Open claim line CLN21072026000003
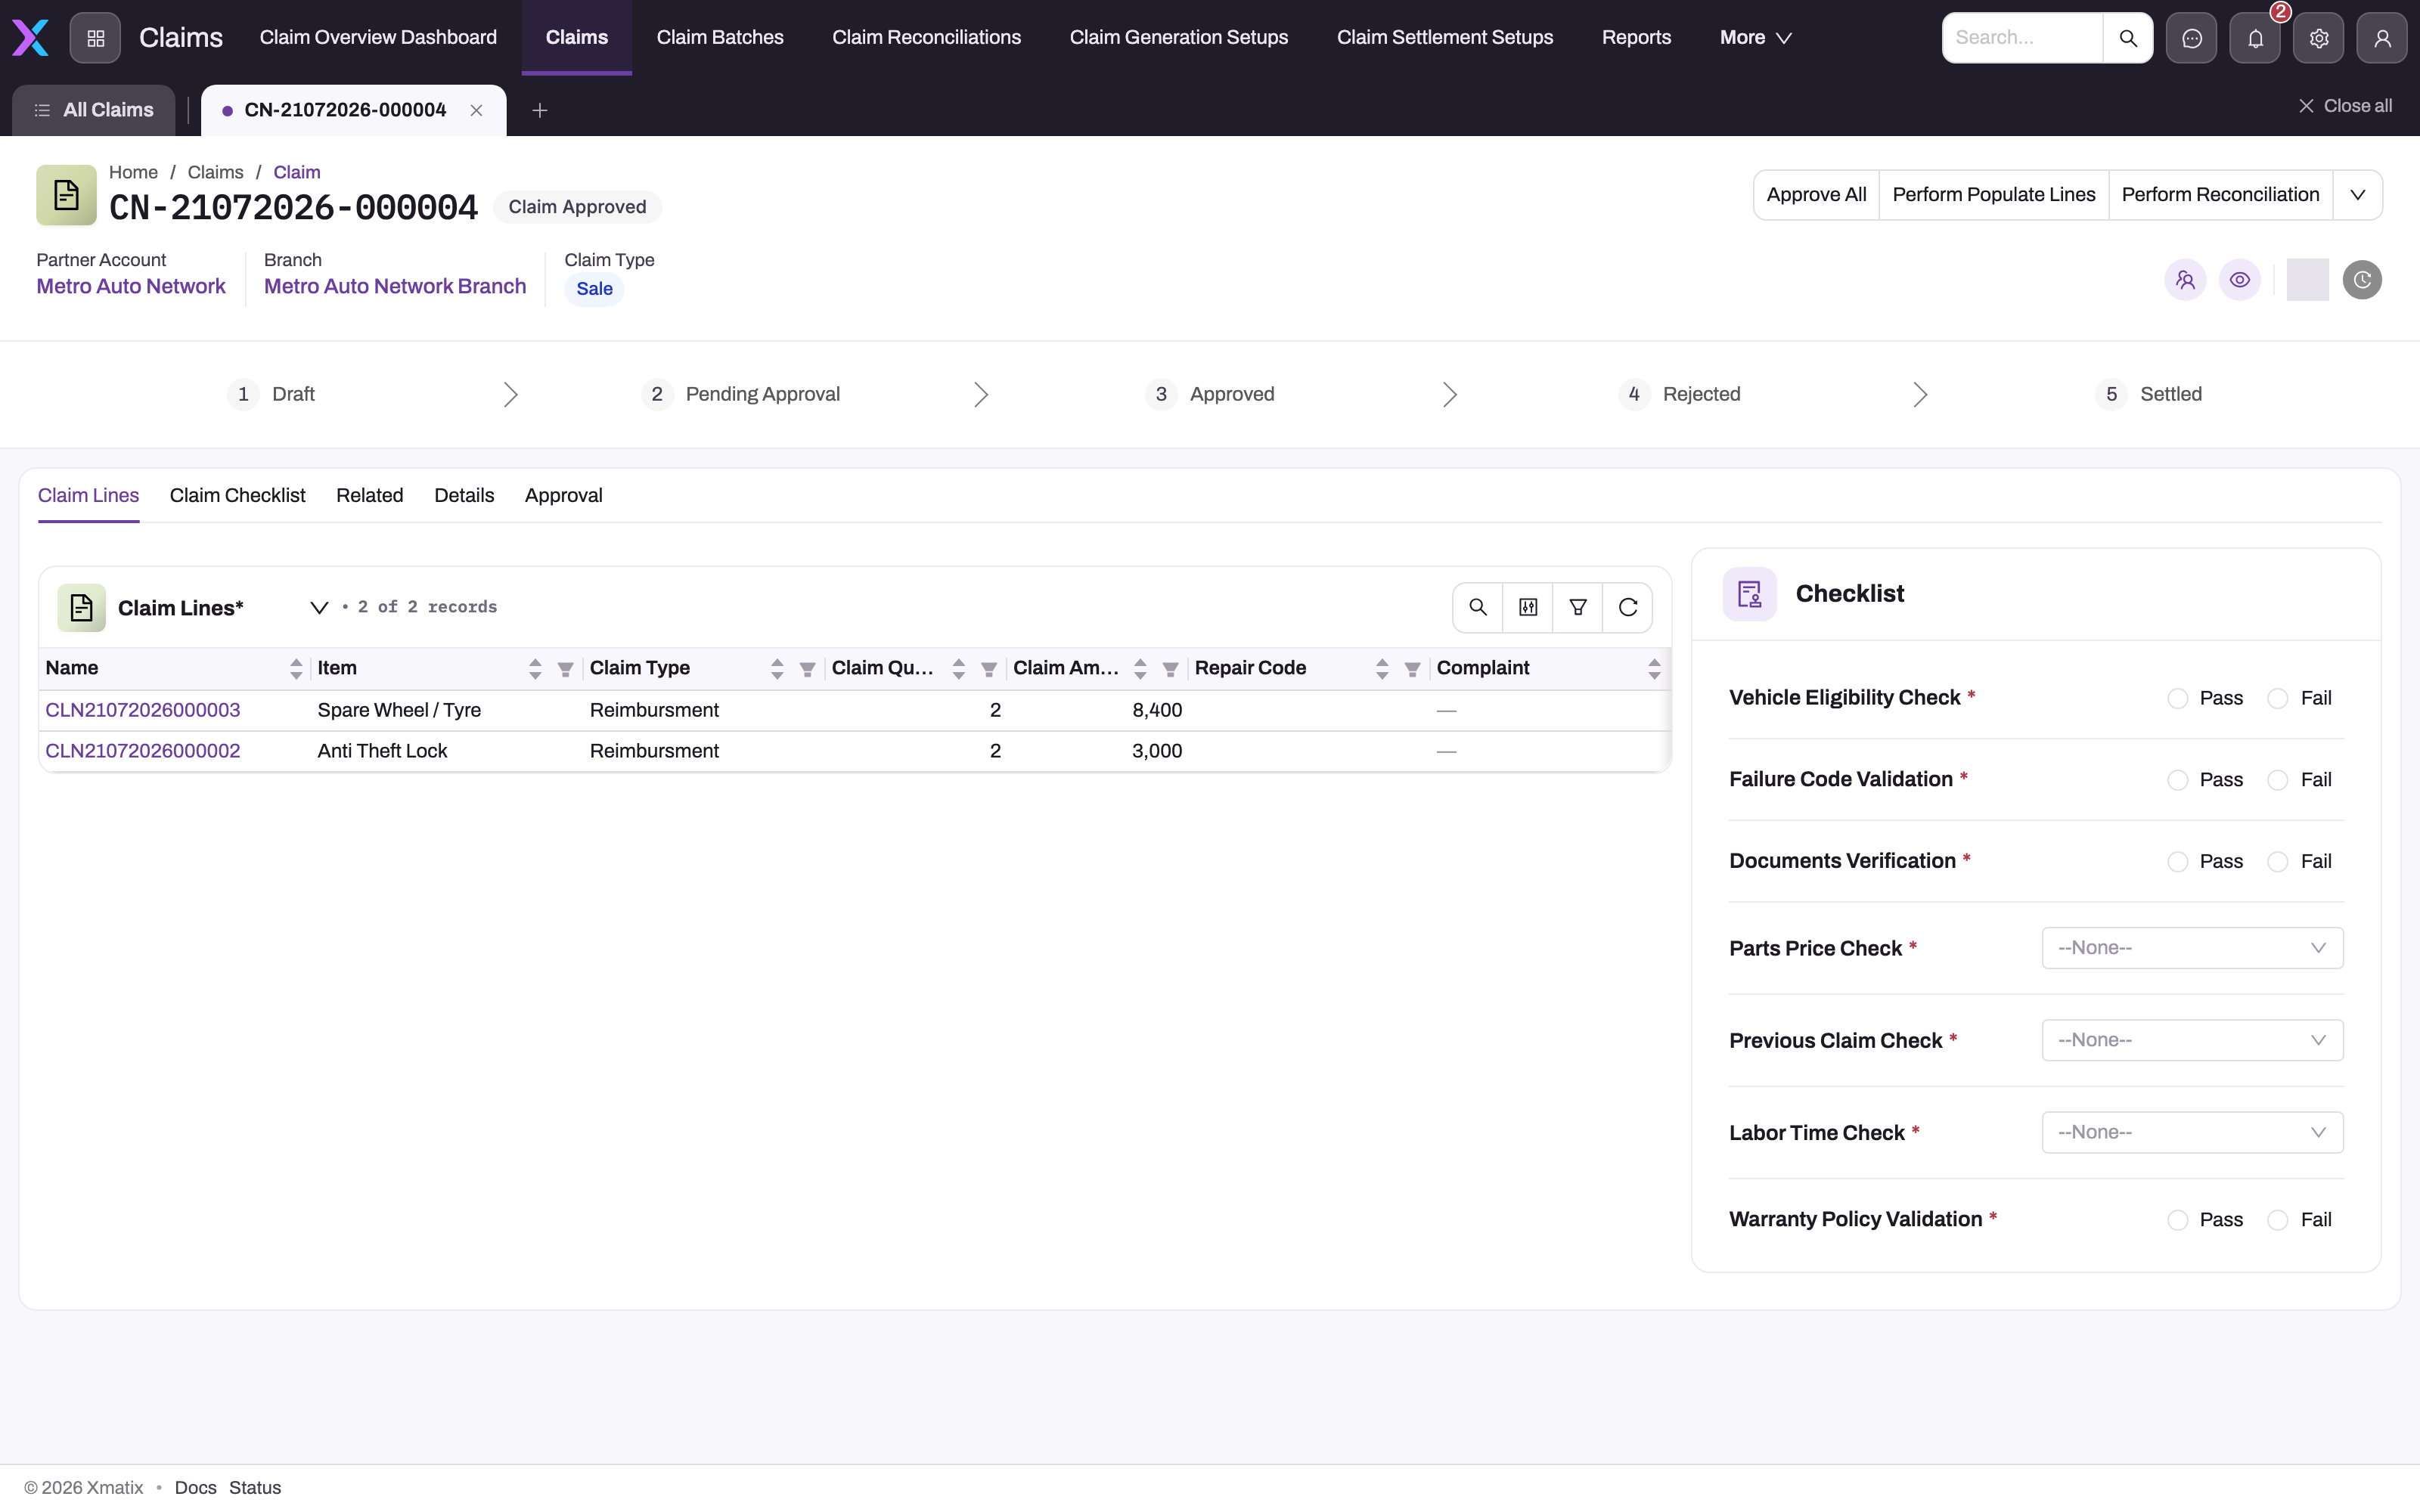This screenshot has height=1512, width=2420. coord(143,710)
